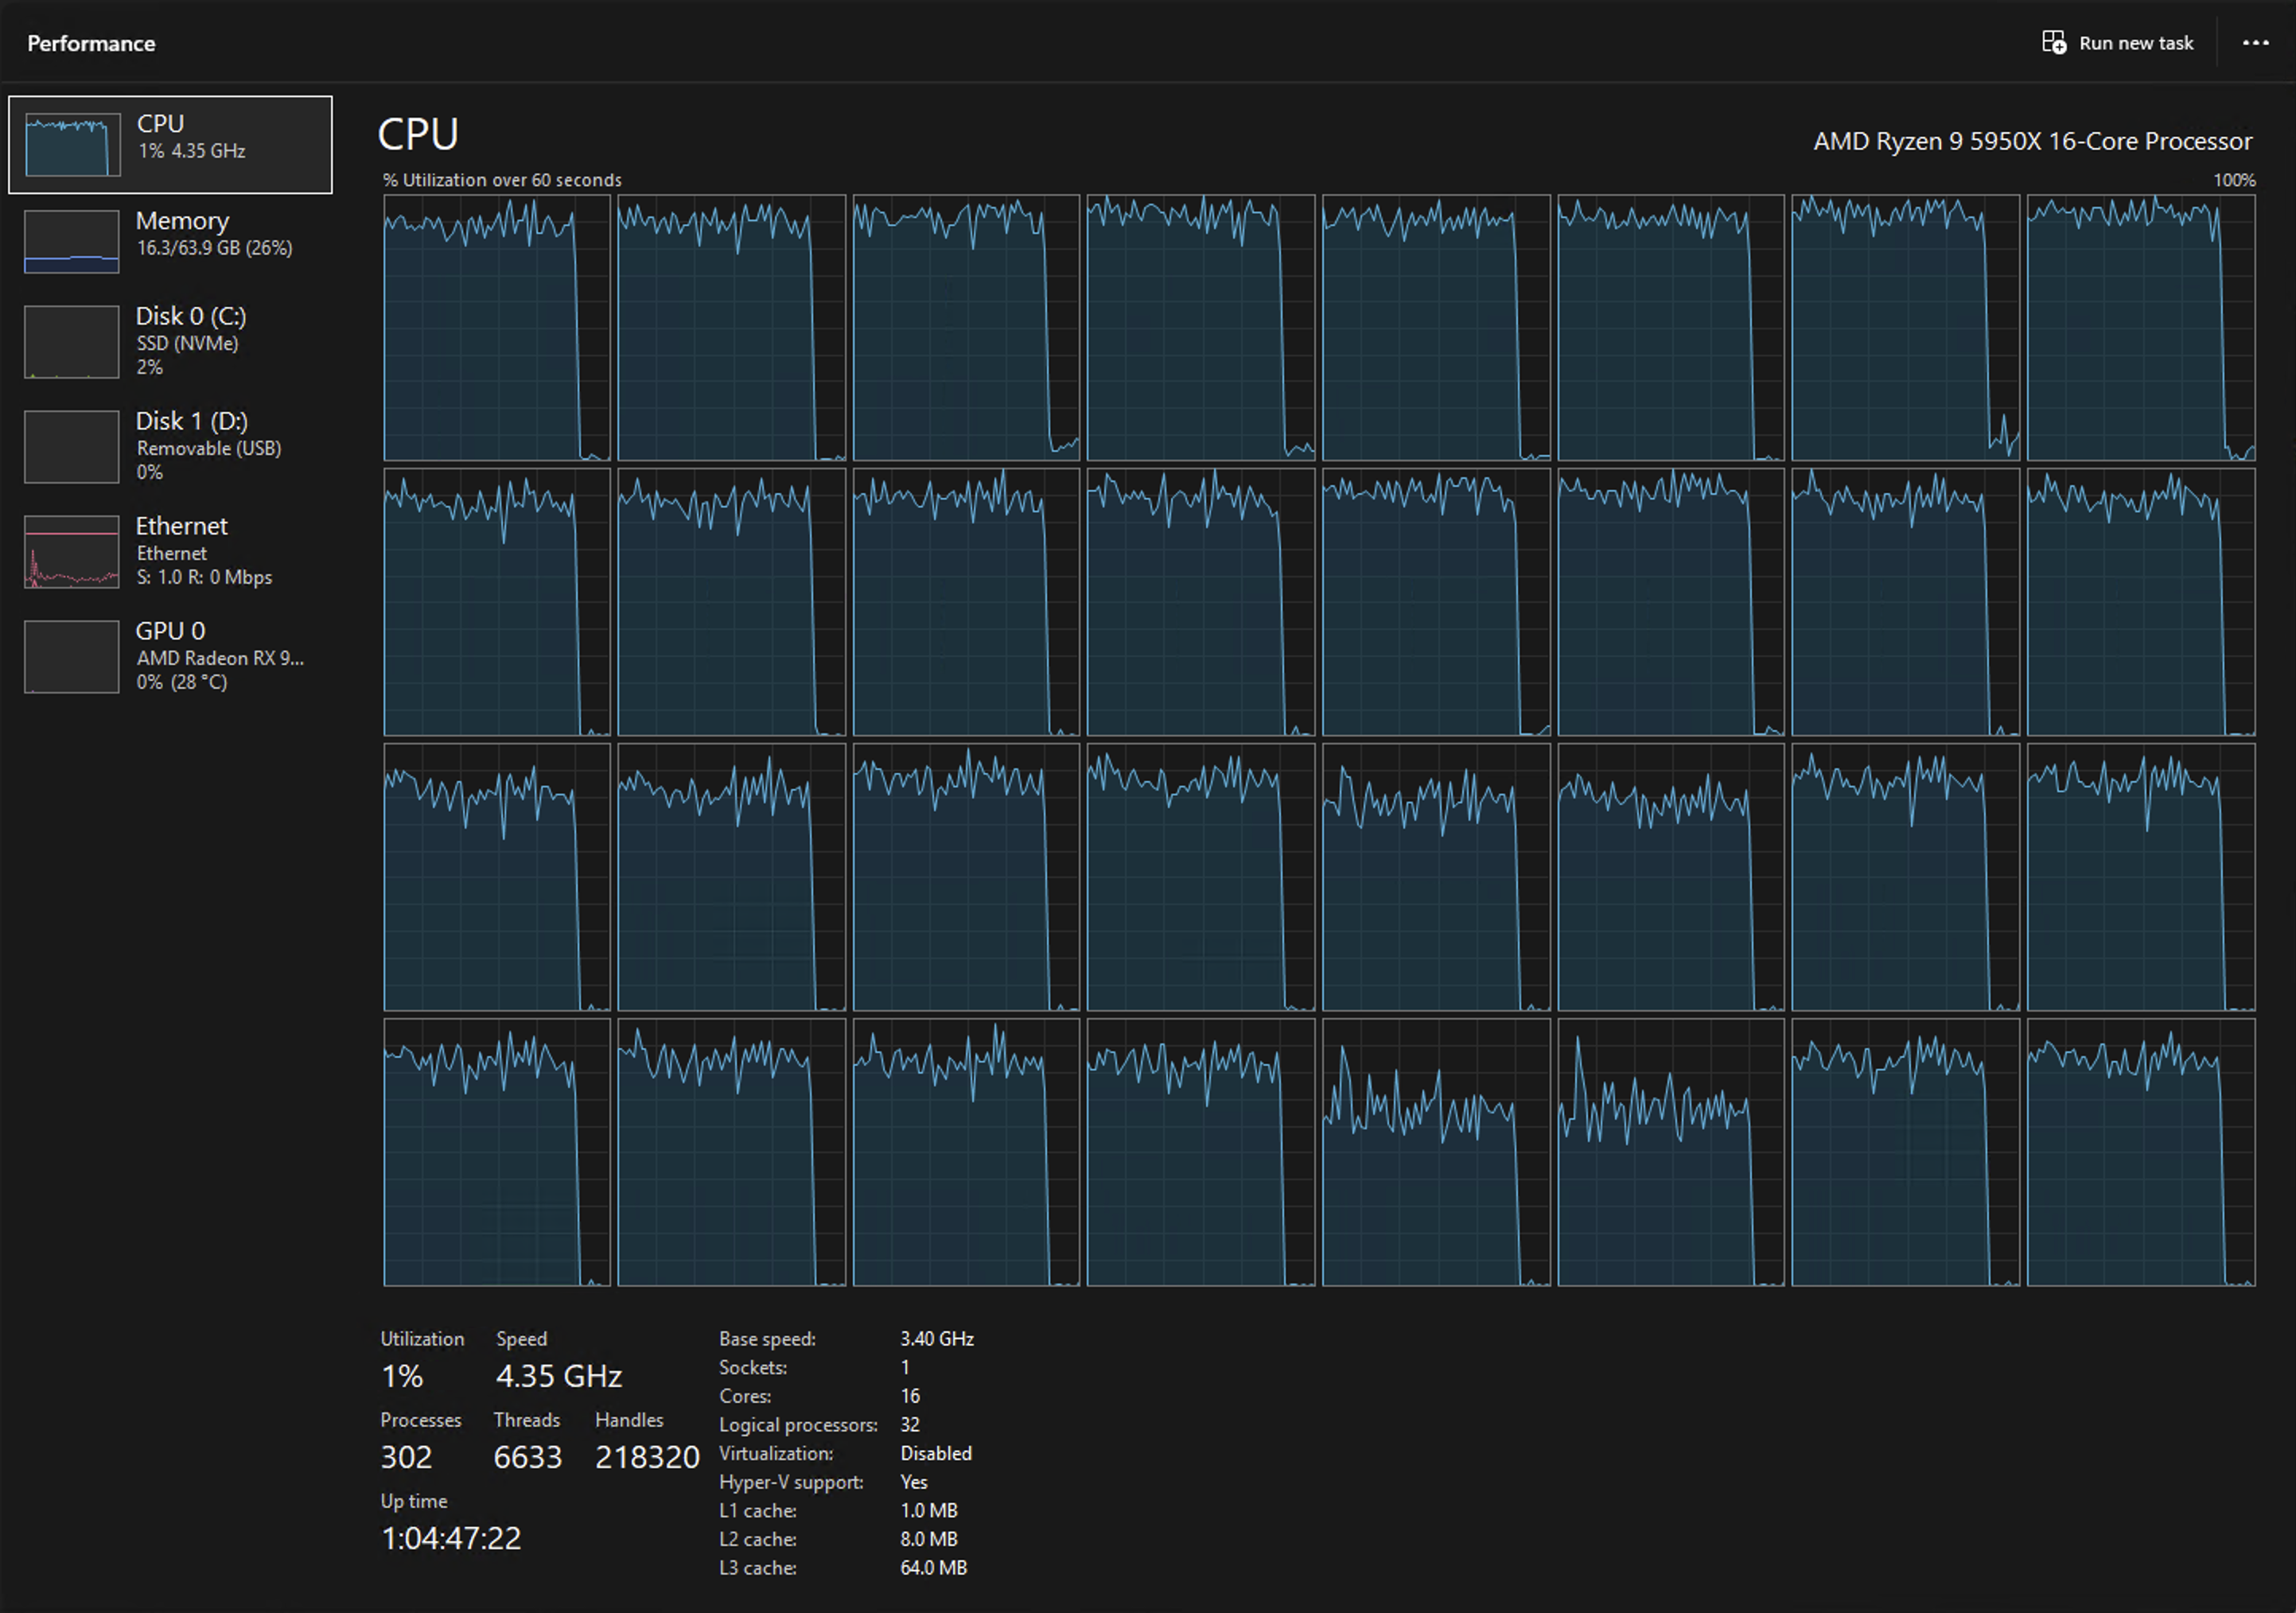Click the Hyper-V support Yes value

click(x=913, y=1482)
